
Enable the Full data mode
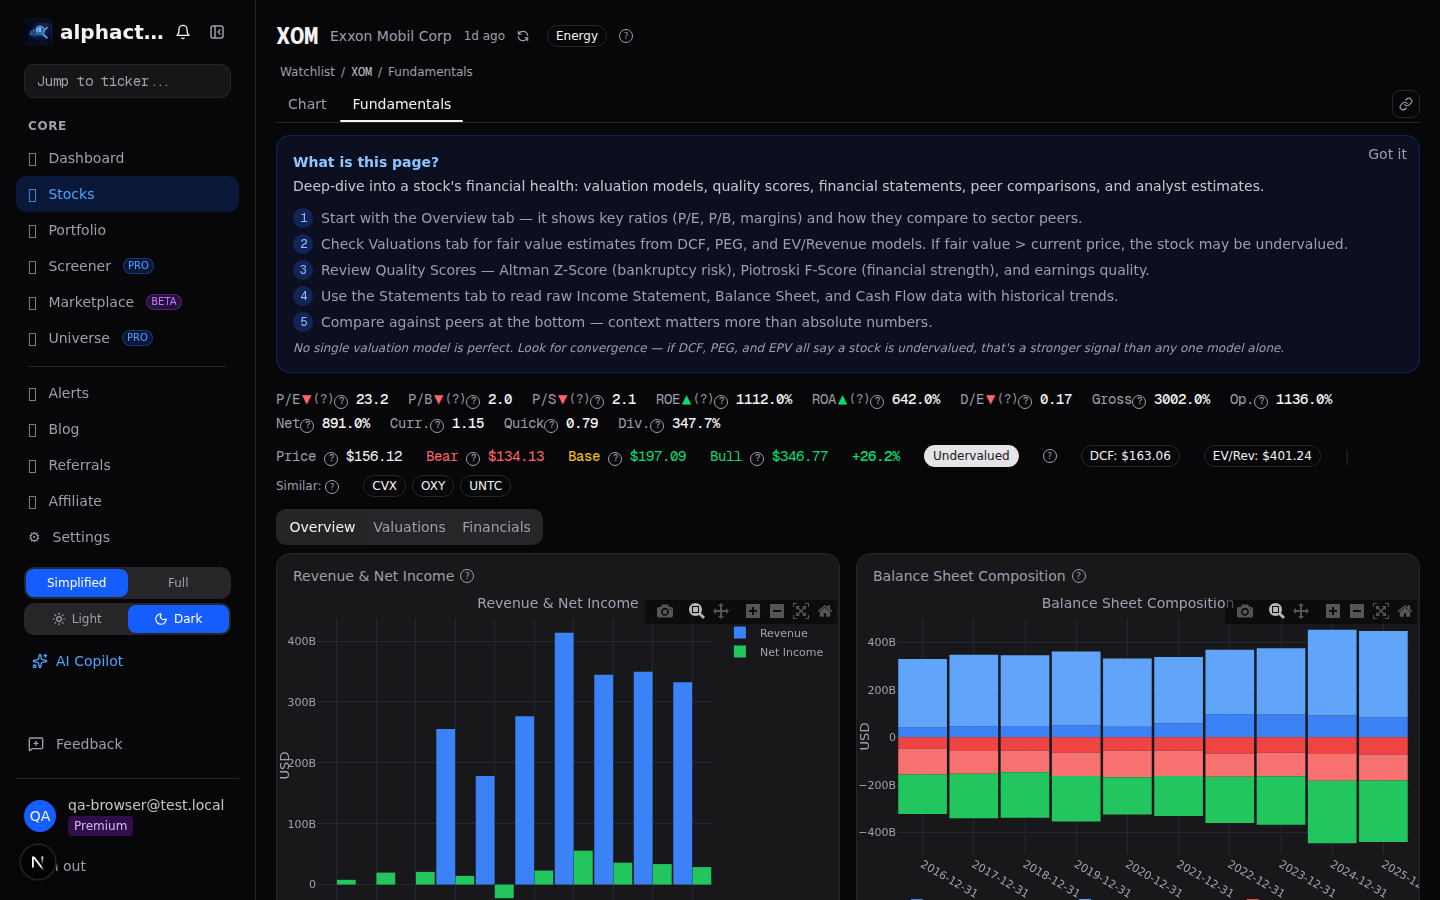point(178,582)
